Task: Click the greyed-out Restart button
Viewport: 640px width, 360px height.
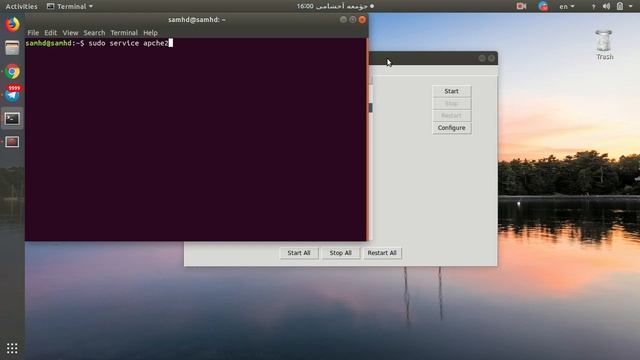Action: [x=451, y=116]
